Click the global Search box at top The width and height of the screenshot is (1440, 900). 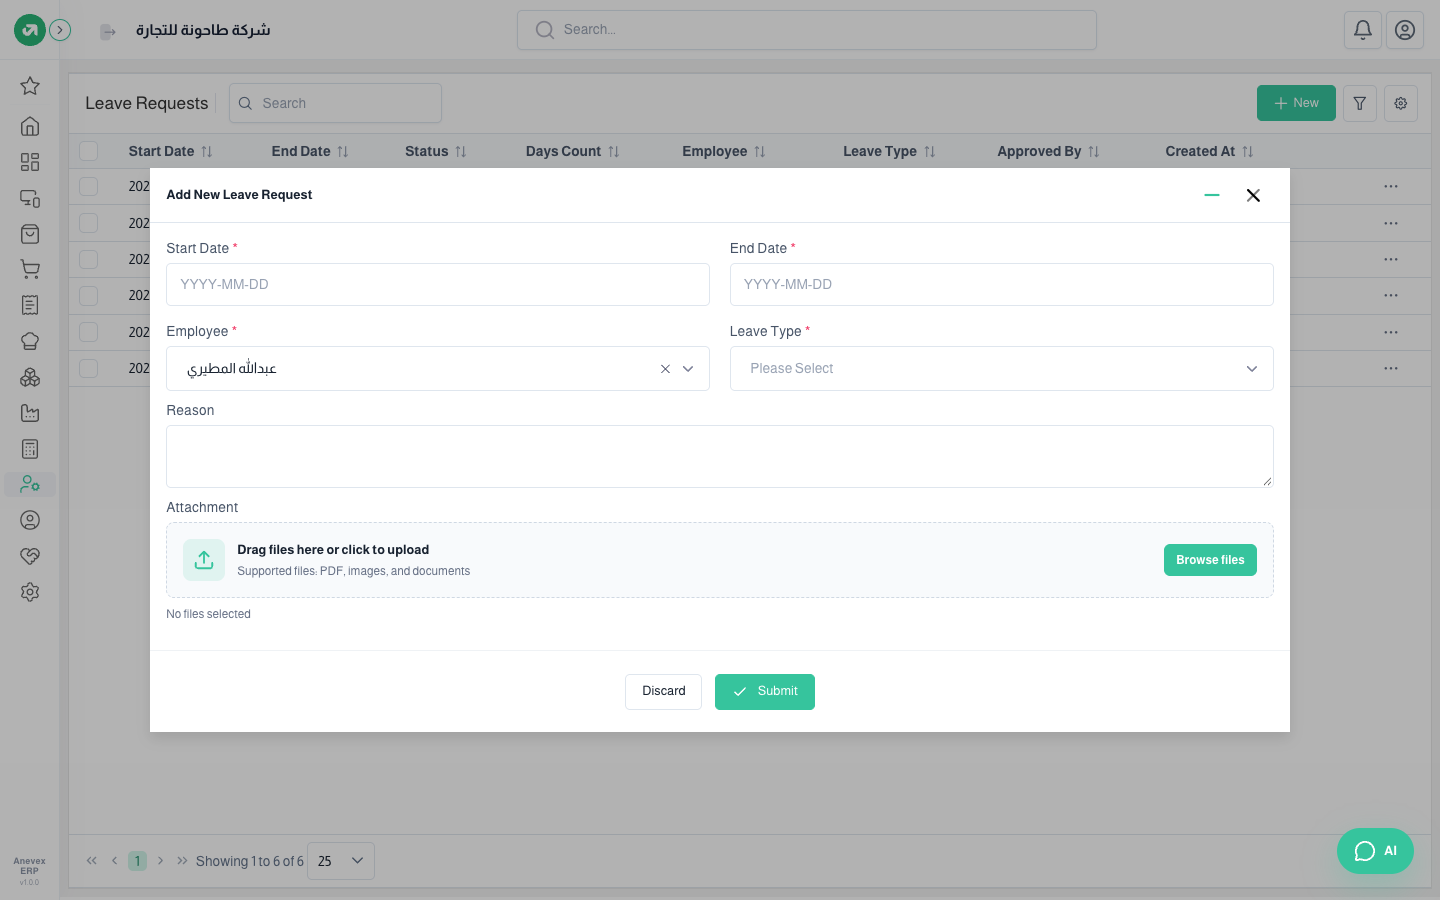[x=807, y=30]
